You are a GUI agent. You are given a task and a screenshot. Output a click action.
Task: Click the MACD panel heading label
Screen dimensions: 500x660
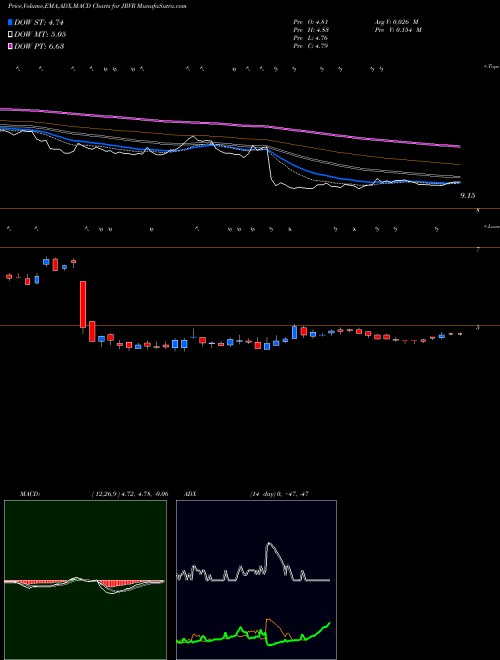(29, 494)
